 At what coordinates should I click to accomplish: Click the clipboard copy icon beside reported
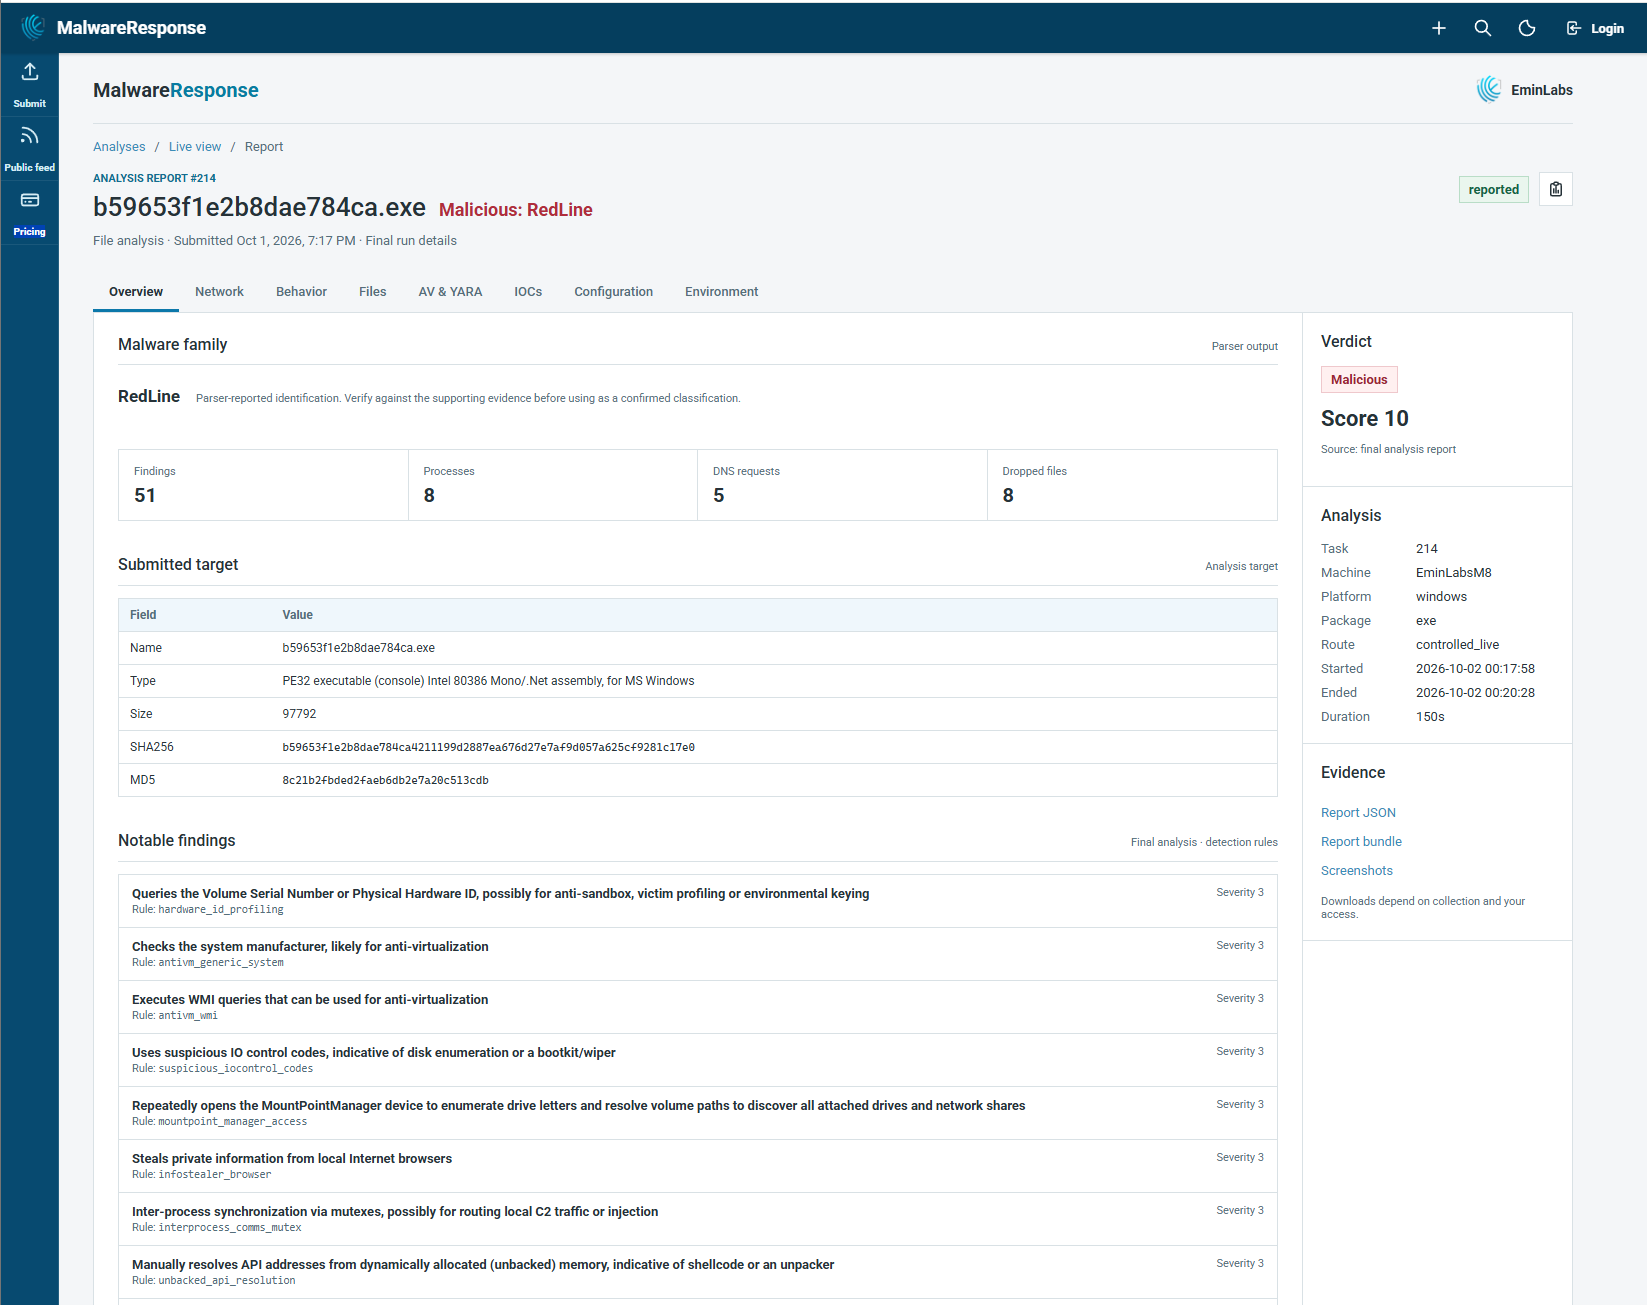(1556, 189)
